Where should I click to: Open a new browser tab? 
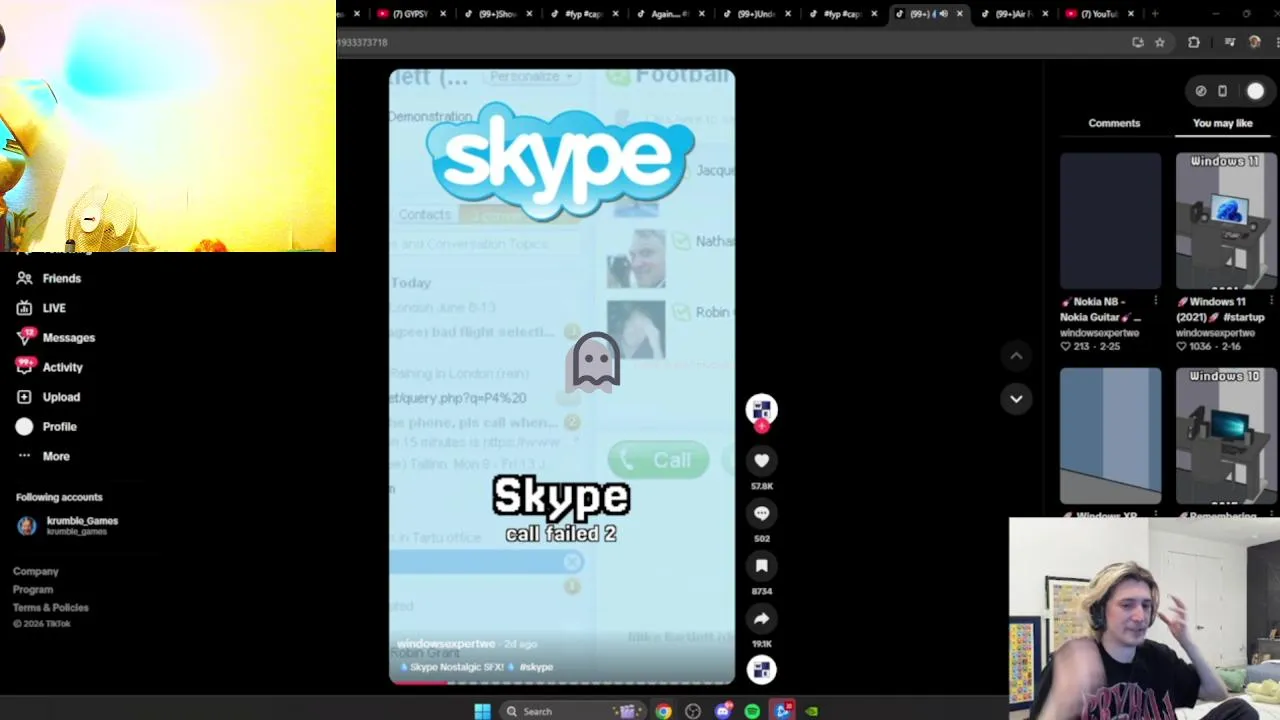point(1155,14)
